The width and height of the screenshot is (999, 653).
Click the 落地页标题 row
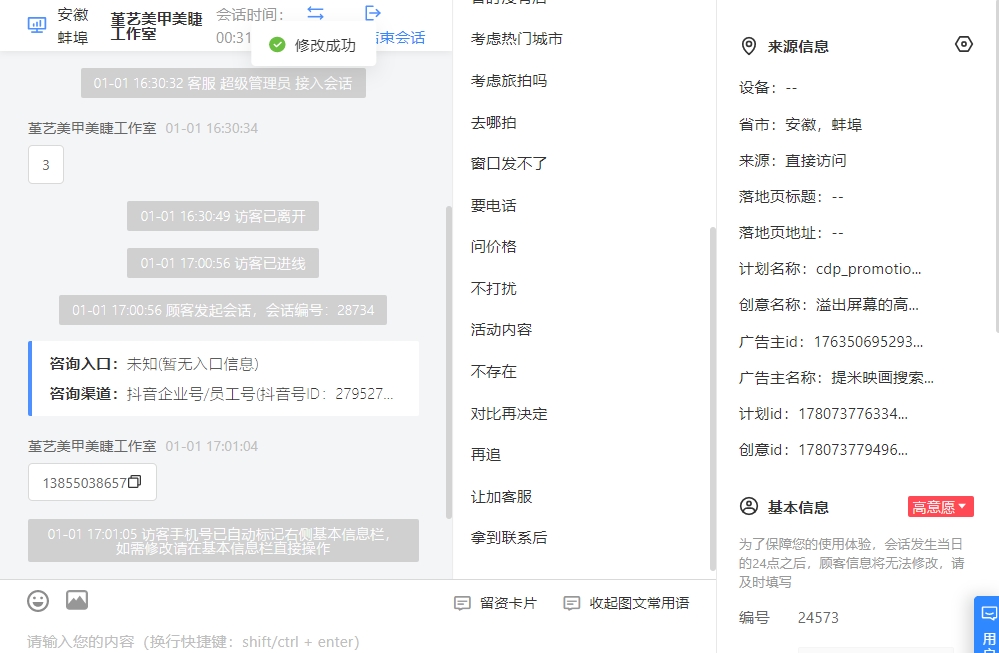[791, 197]
